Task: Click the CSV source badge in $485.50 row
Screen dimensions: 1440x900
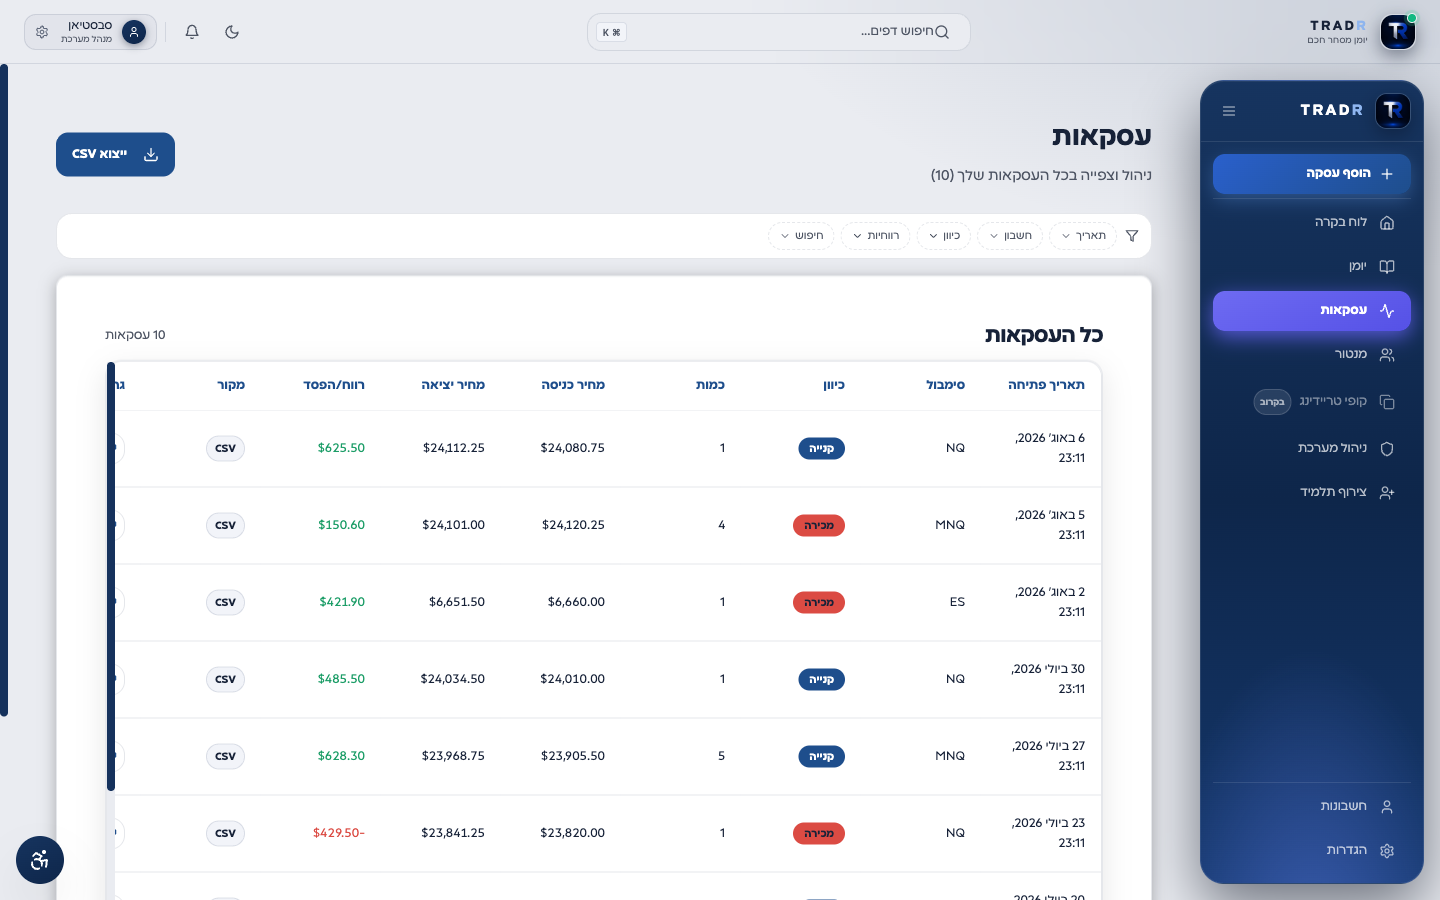Action: pyautogui.click(x=226, y=680)
